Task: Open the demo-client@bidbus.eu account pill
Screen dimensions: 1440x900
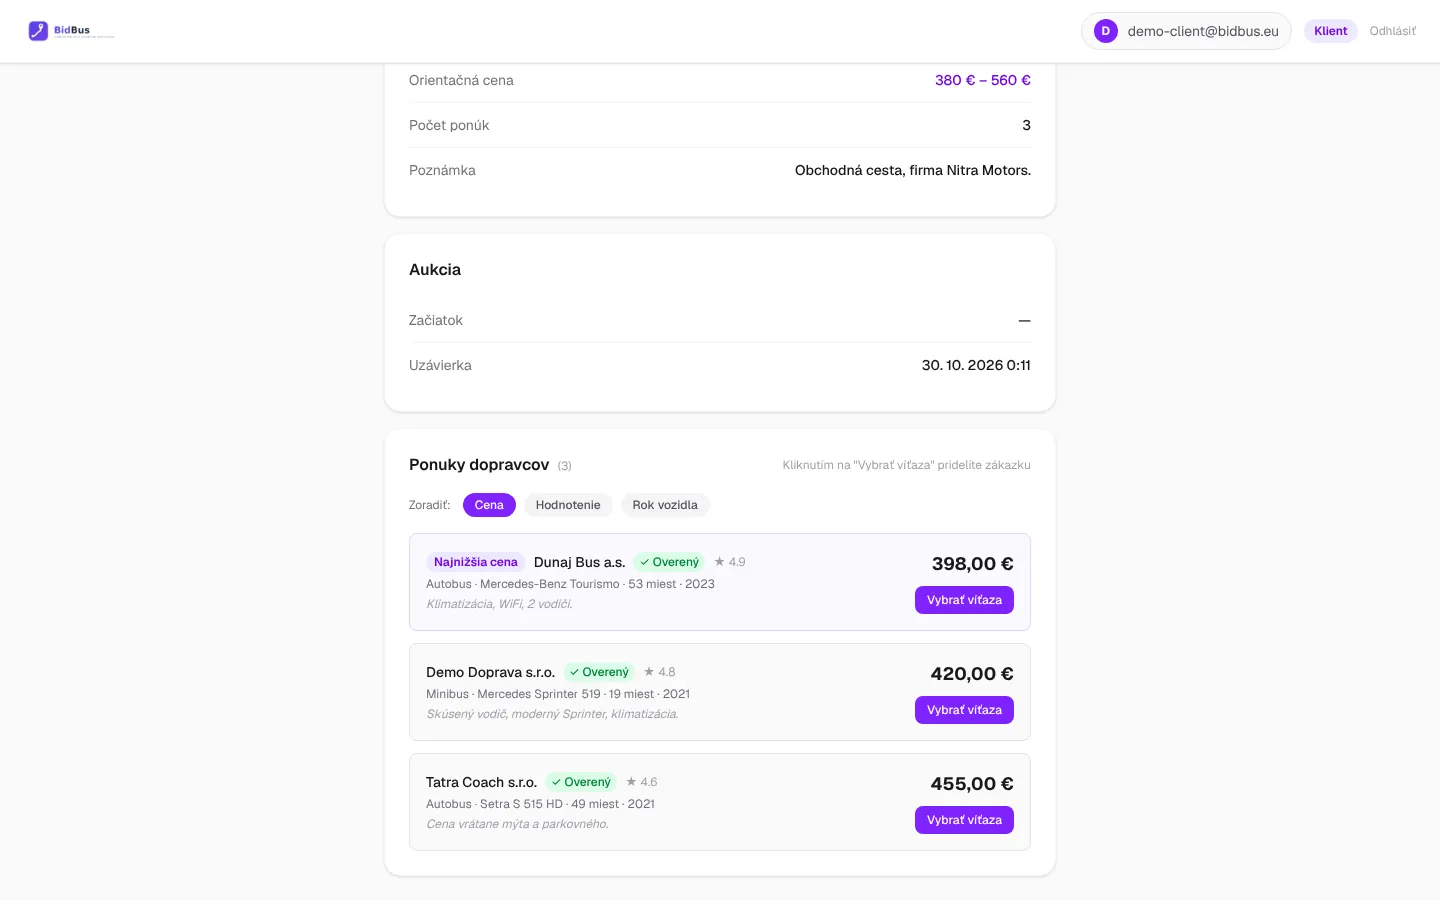Action: (1186, 31)
